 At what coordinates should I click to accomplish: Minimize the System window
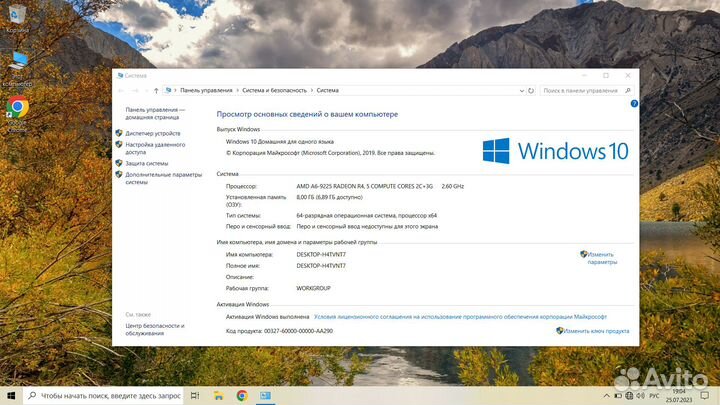click(584, 75)
